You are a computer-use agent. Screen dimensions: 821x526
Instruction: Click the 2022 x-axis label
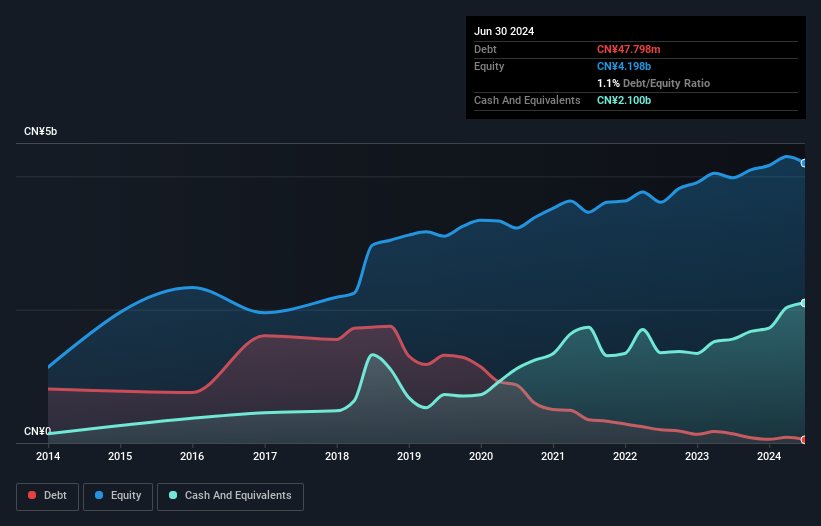pyautogui.click(x=625, y=456)
